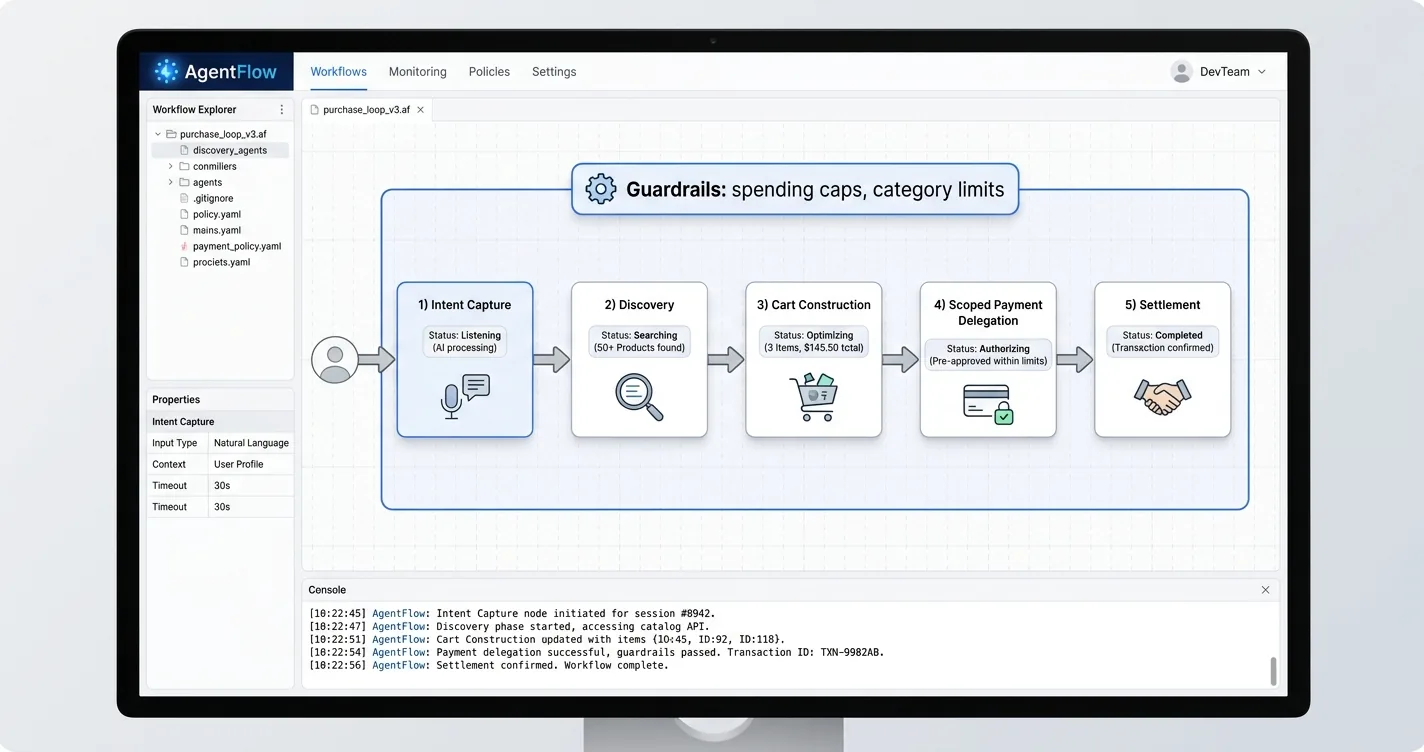Click the Console vertical scrollbar
This screenshot has height=752, width=1424.
pos(1273,671)
